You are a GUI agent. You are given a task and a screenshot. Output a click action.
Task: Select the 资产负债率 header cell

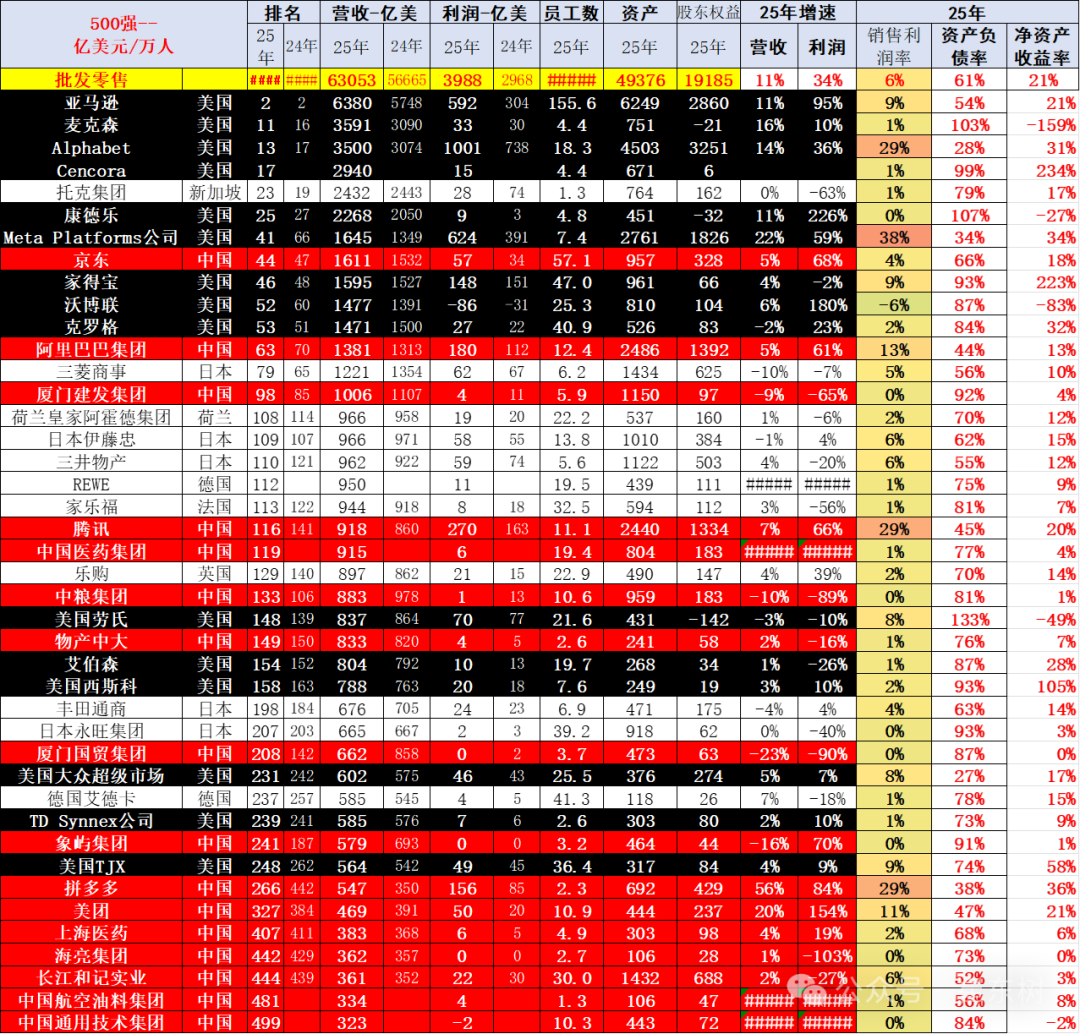pyautogui.click(x=966, y=46)
